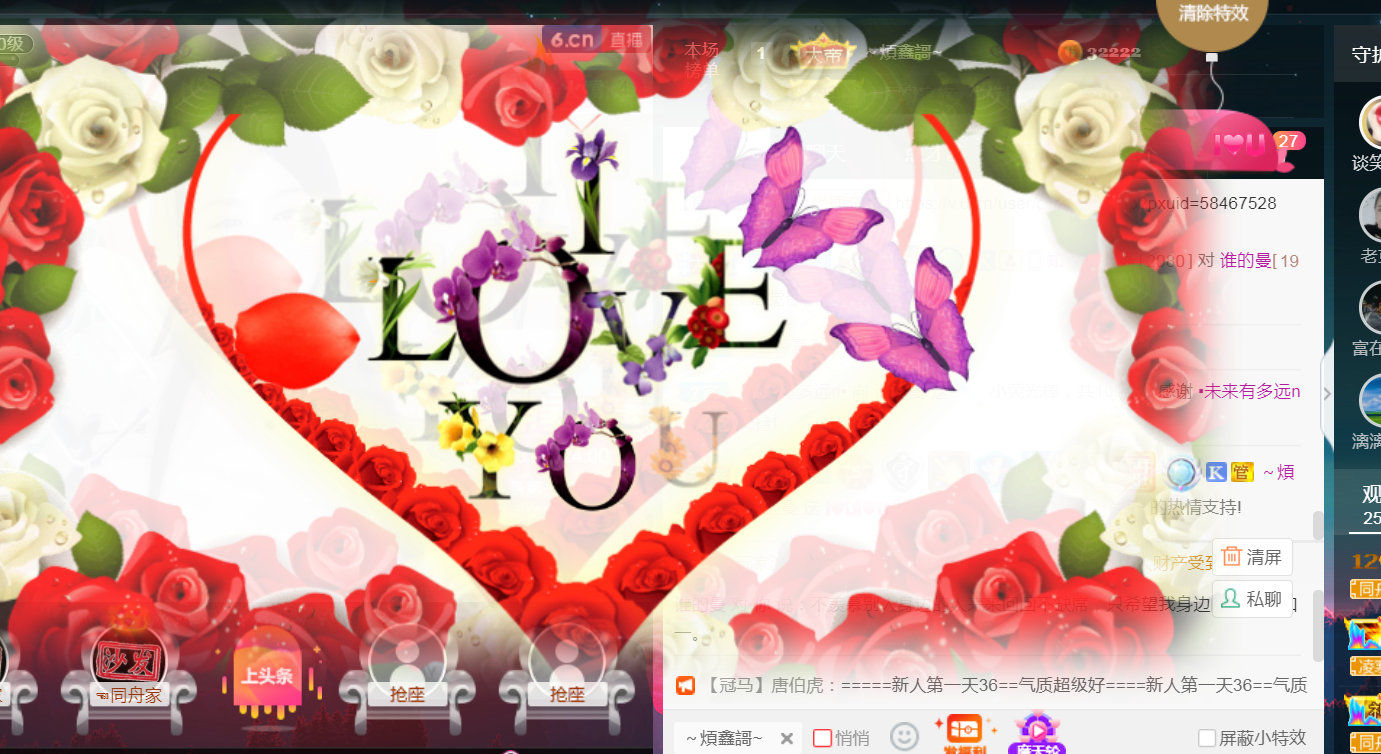Click the 谈笑 guardian avatar
Viewport: 1381px width, 754px height.
click(x=1372, y=123)
